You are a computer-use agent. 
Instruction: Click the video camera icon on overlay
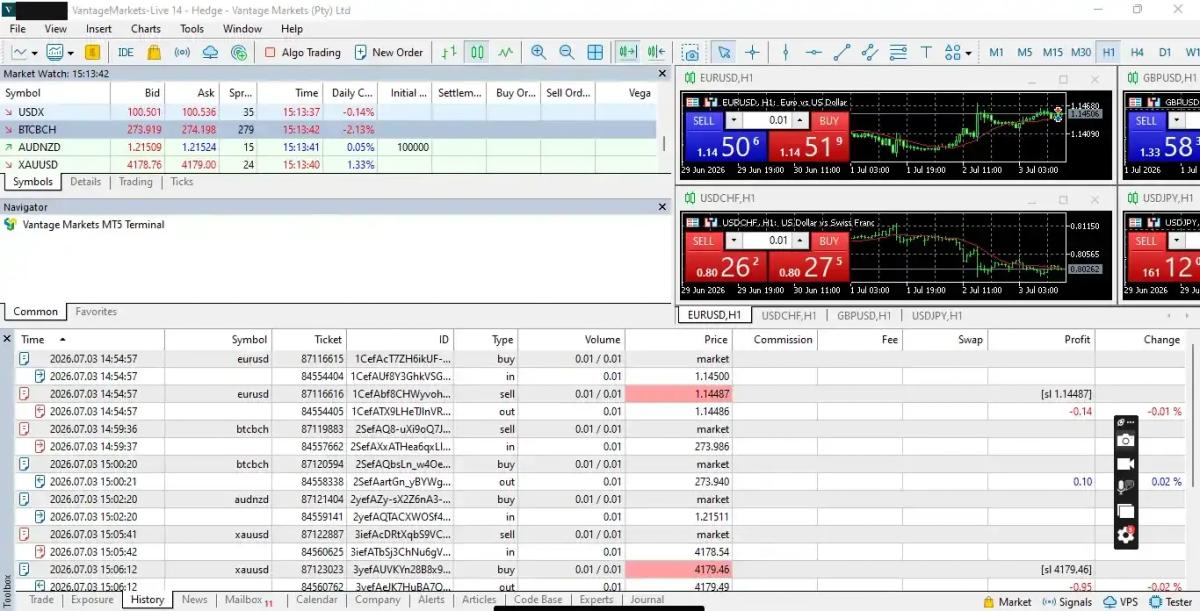[x=1125, y=464]
